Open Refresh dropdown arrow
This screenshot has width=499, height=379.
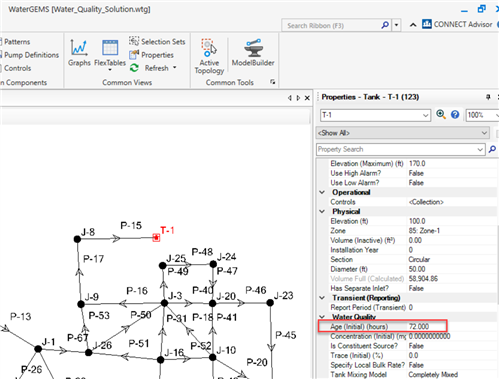(x=174, y=68)
